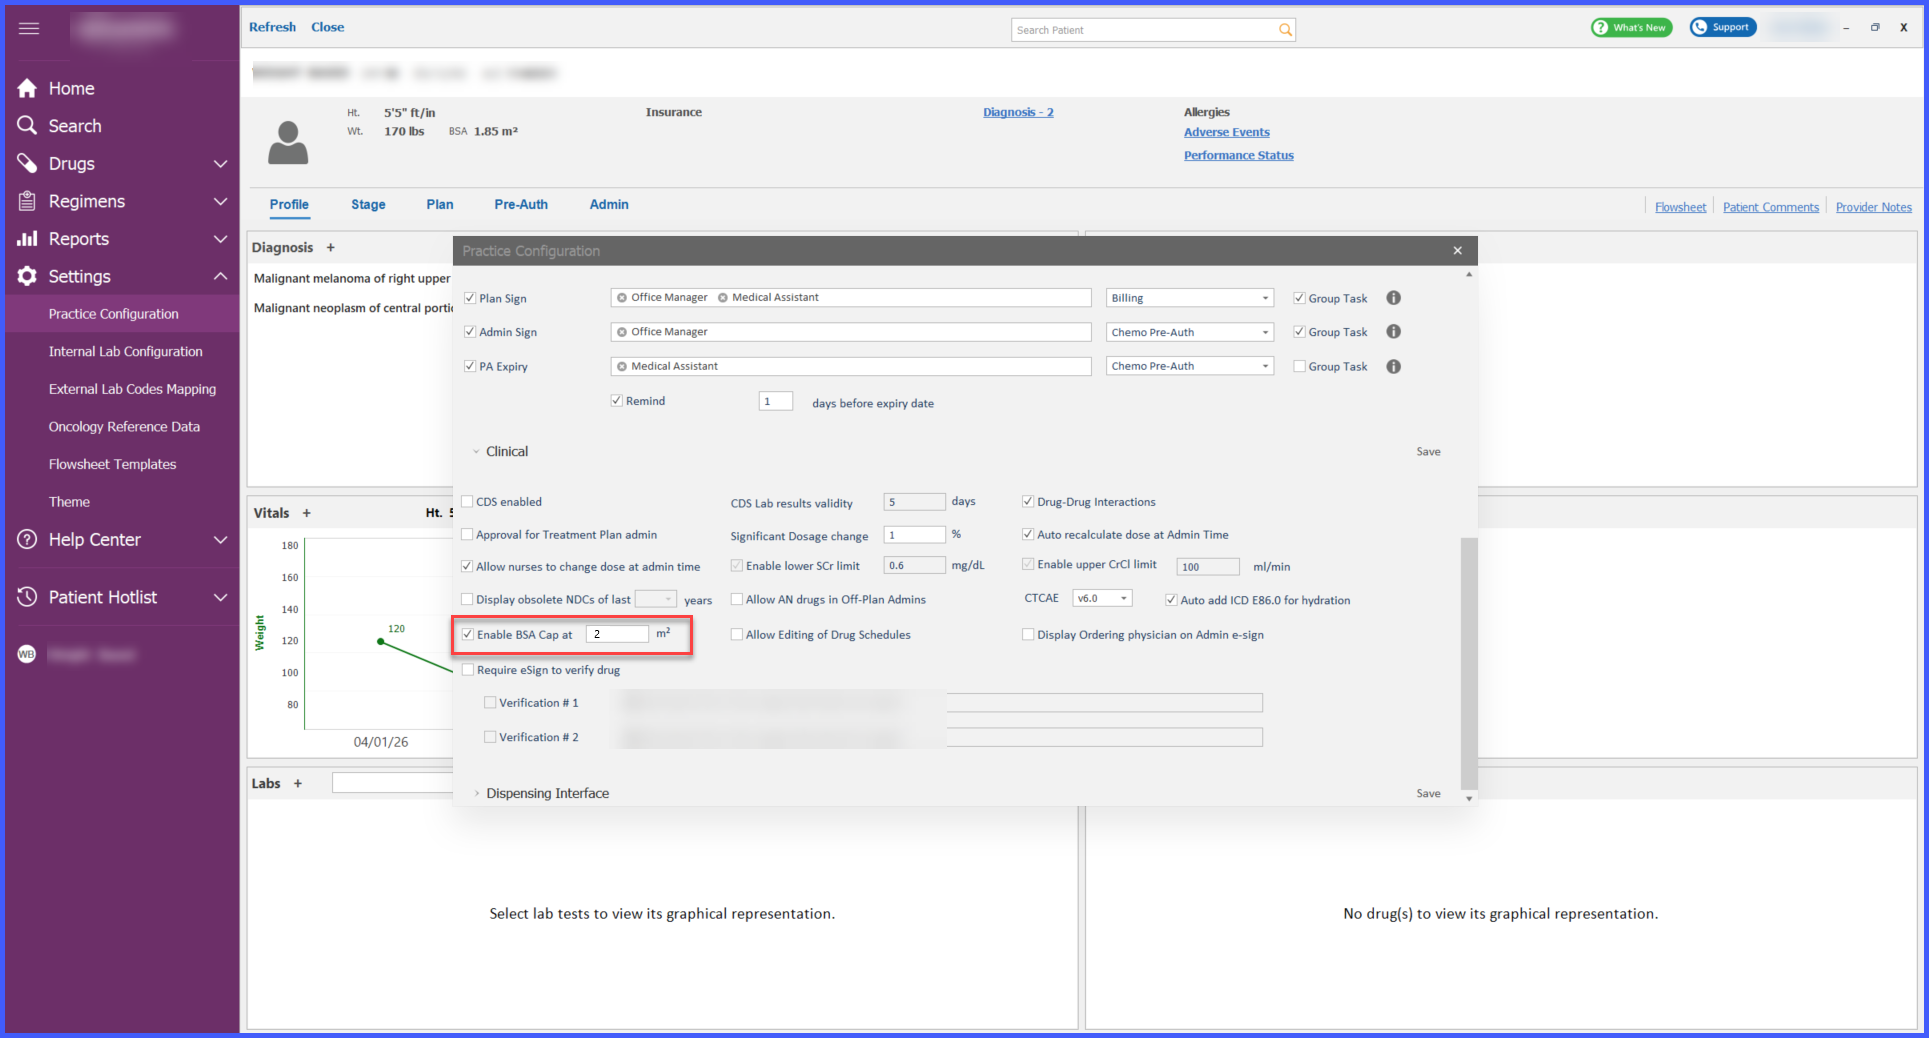Open Billing dropdown in Plan Sign row
The image size is (1929, 1038).
click(x=1190, y=298)
